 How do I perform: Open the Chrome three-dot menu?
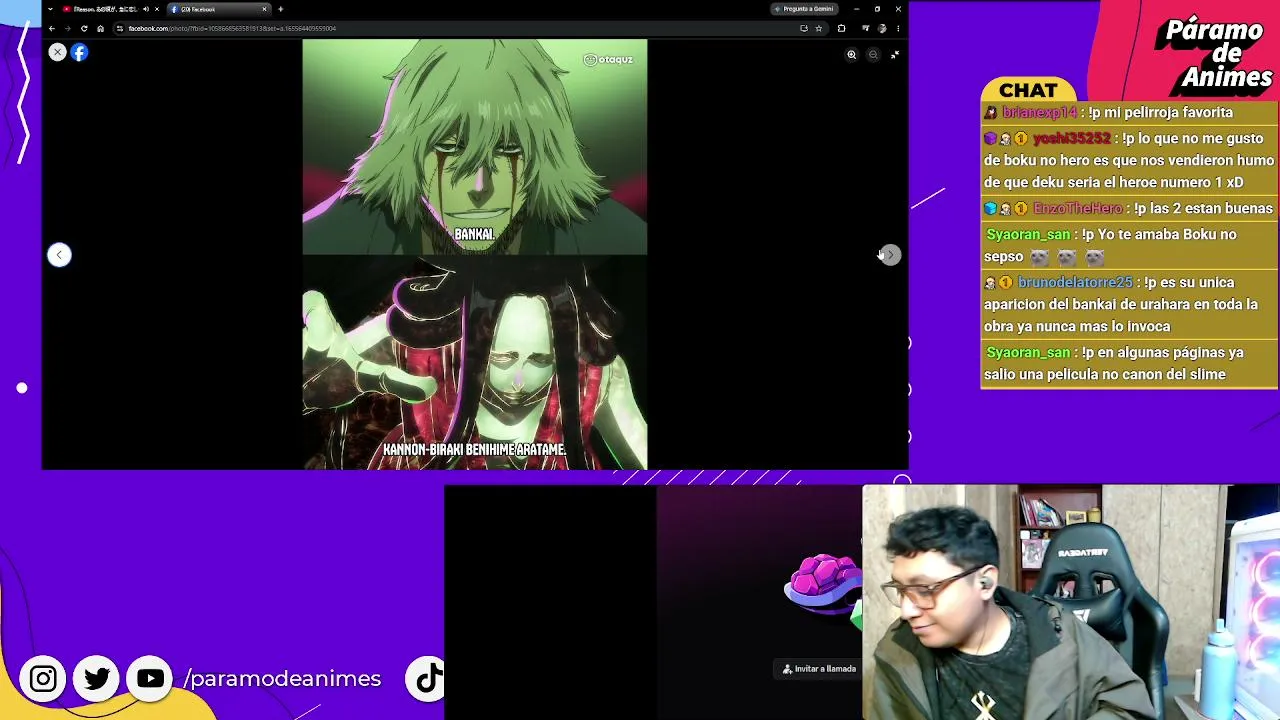[x=897, y=28]
